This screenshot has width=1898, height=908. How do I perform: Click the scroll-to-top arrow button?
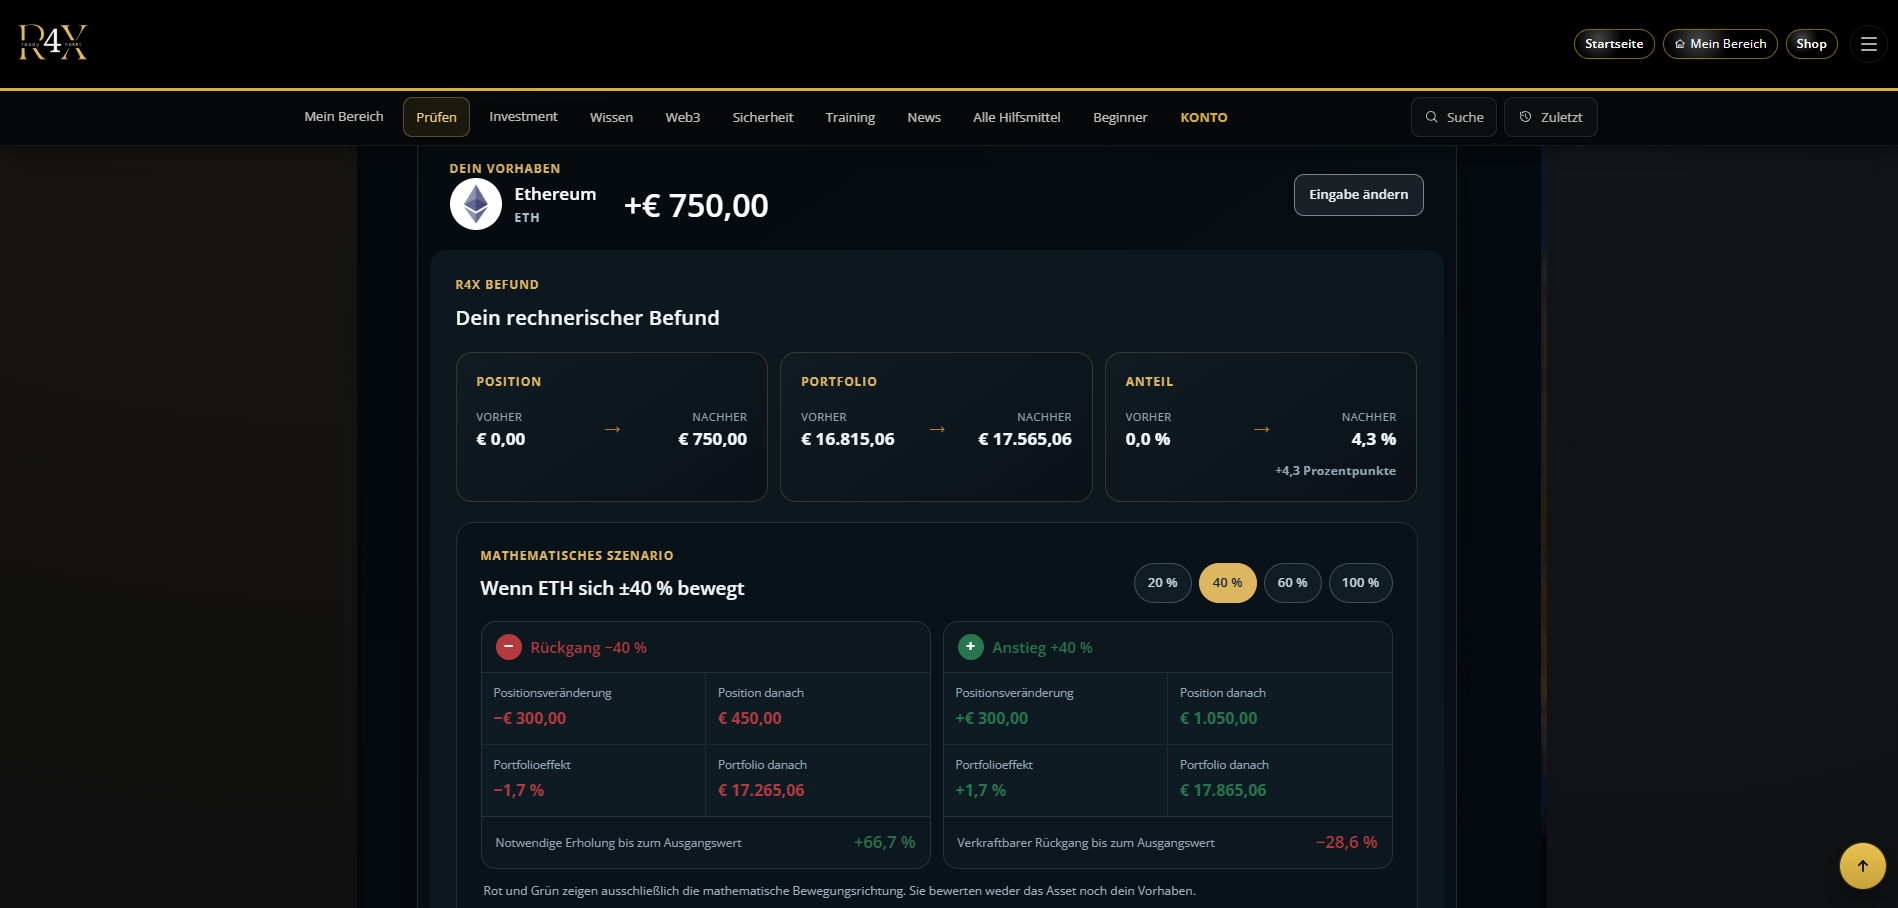pyautogui.click(x=1862, y=866)
